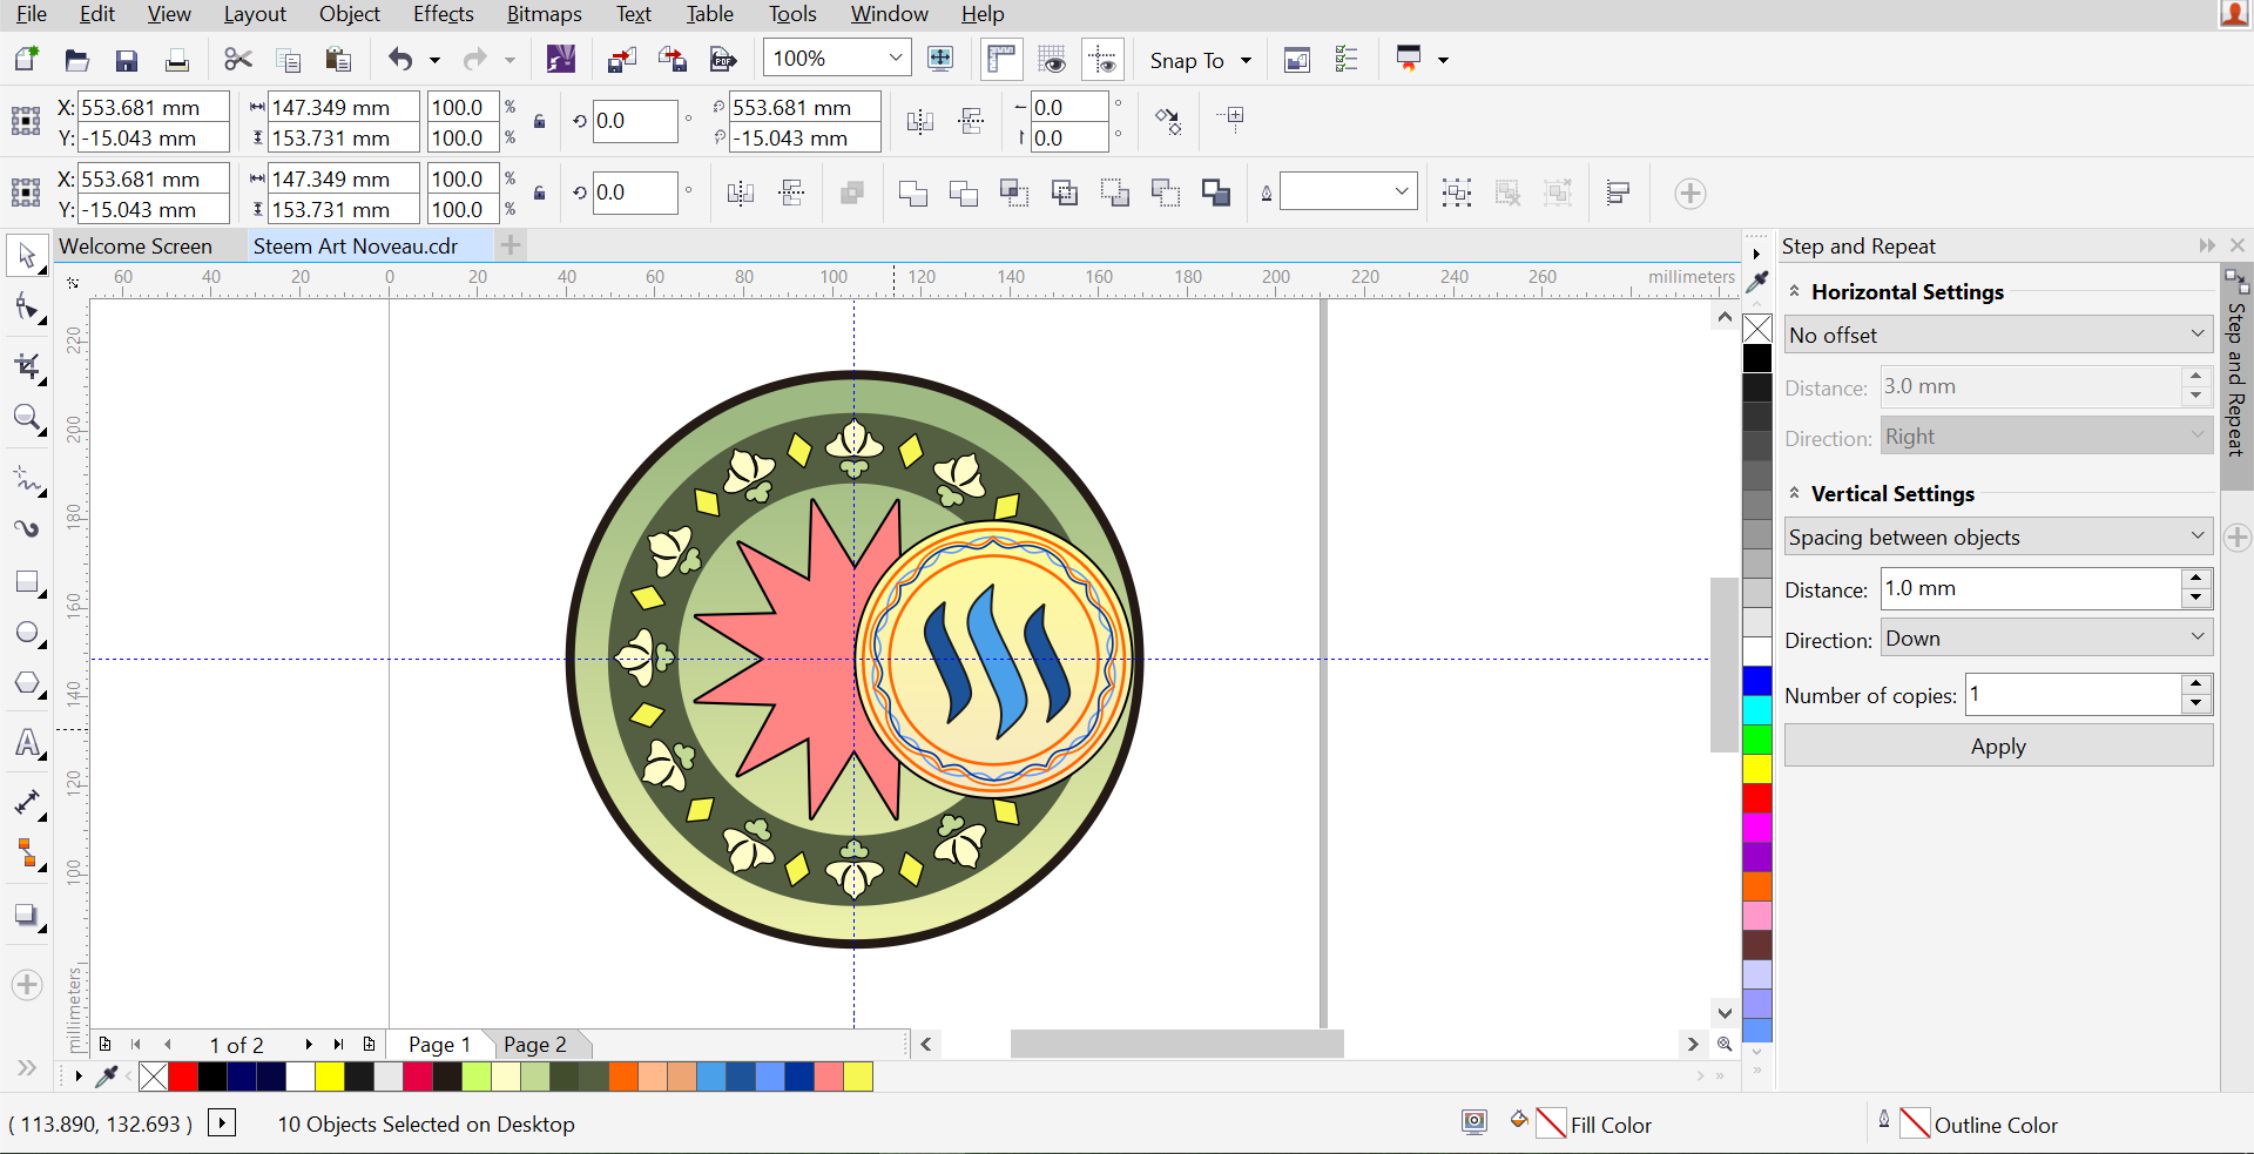This screenshot has height=1154, width=2254.
Task: Pick the red swatch in document palette
Action: (x=184, y=1076)
